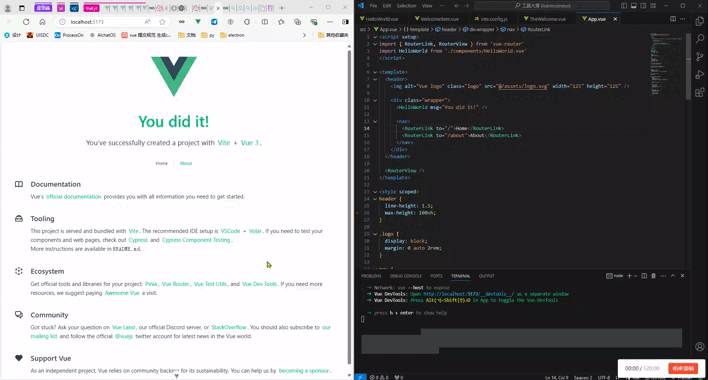
Task: Open the new terminal launch profile dropdown
Action: click(636, 276)
